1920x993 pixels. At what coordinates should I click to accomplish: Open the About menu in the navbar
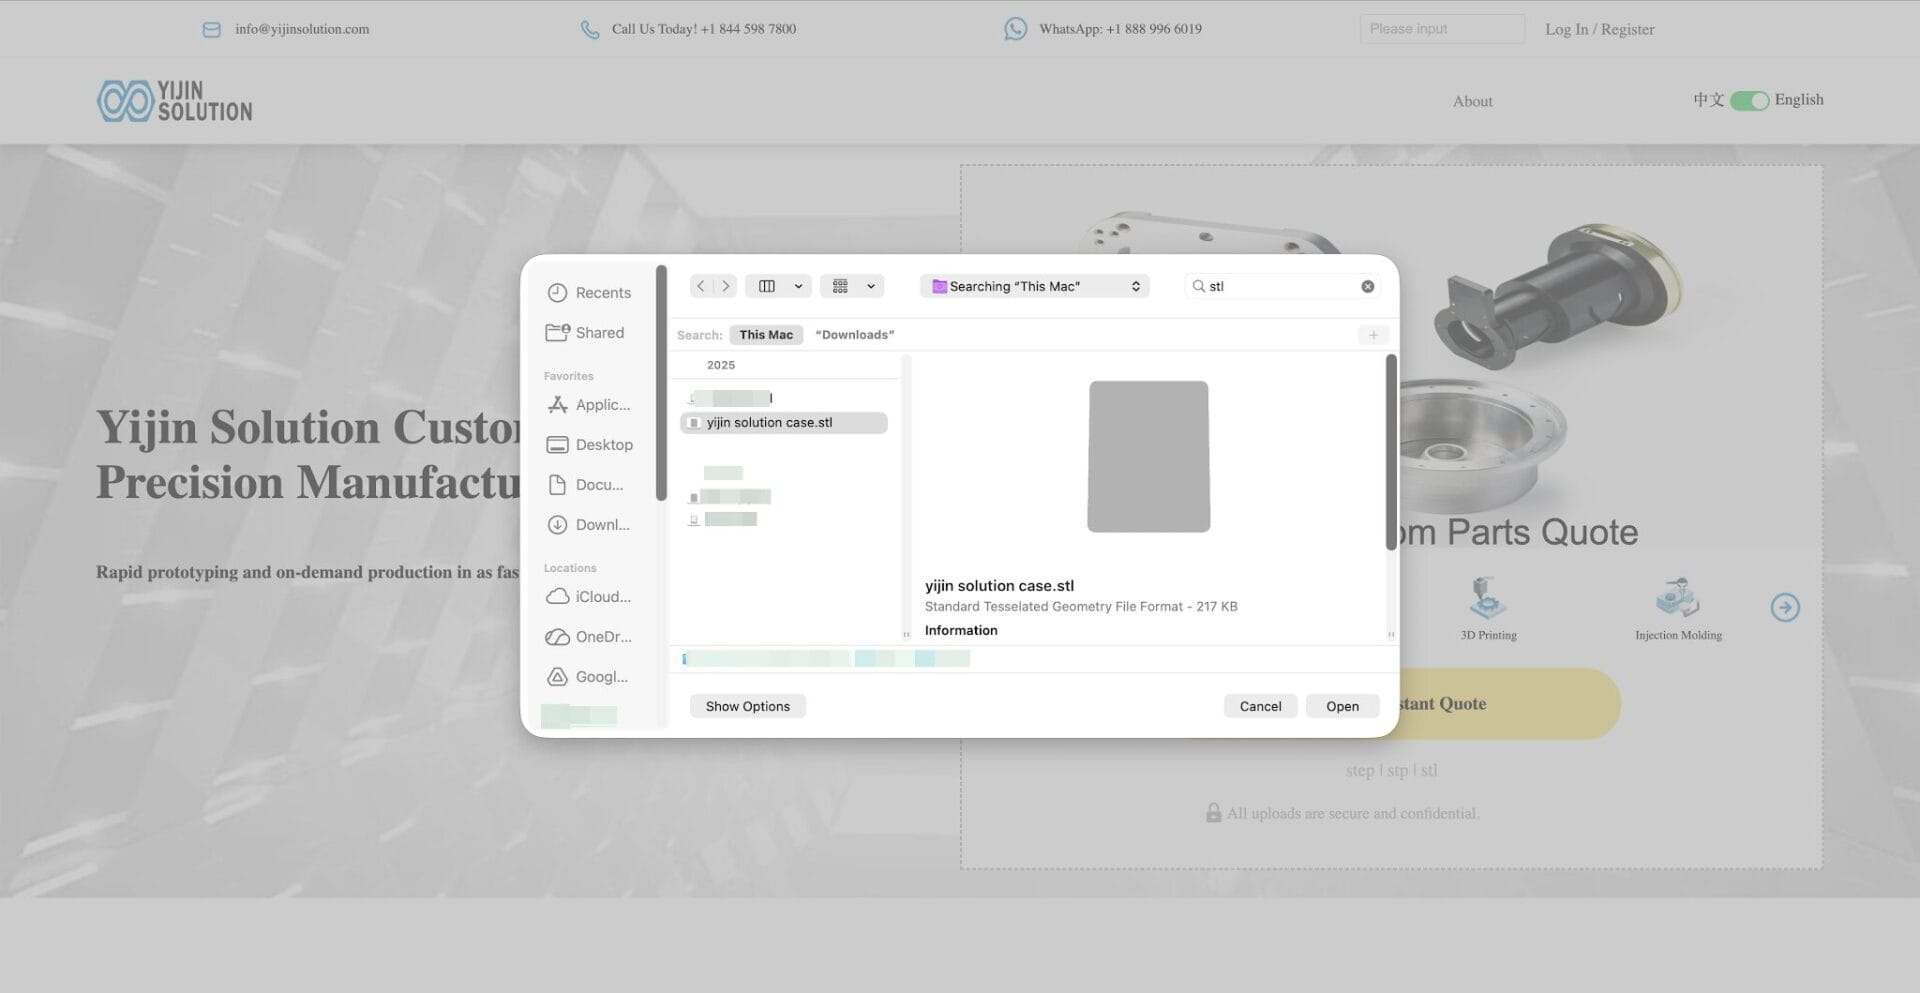[1472, 101]
